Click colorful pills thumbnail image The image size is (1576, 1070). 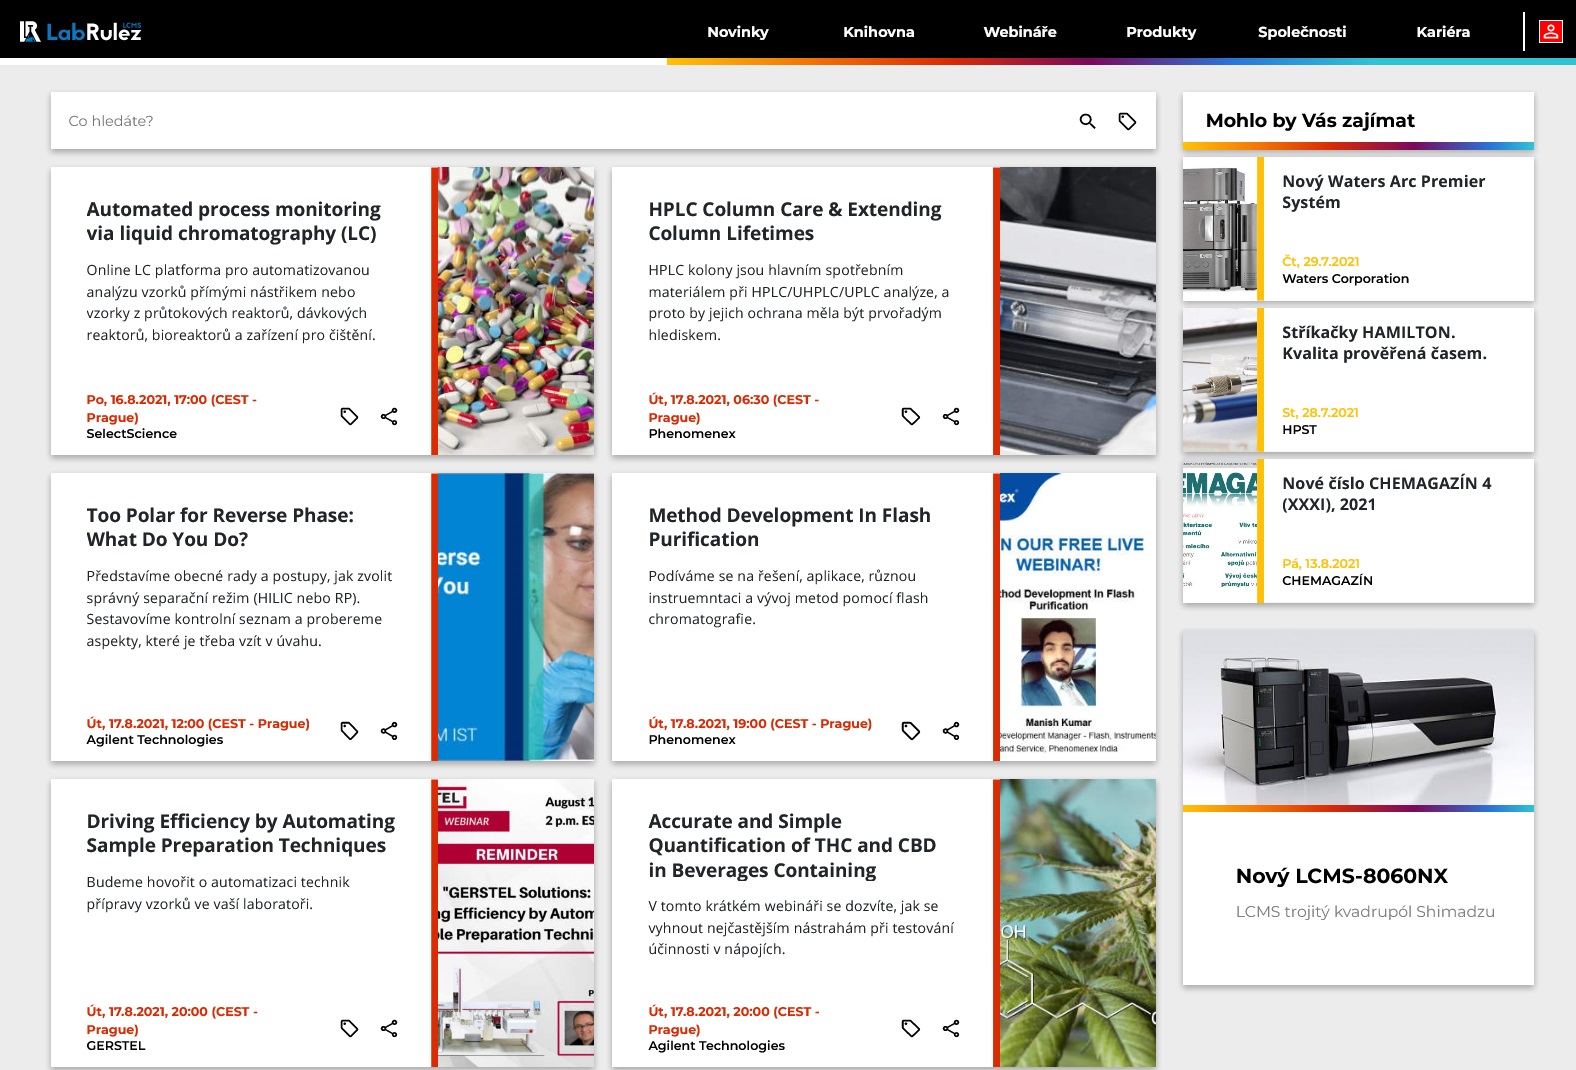(515, 311)
